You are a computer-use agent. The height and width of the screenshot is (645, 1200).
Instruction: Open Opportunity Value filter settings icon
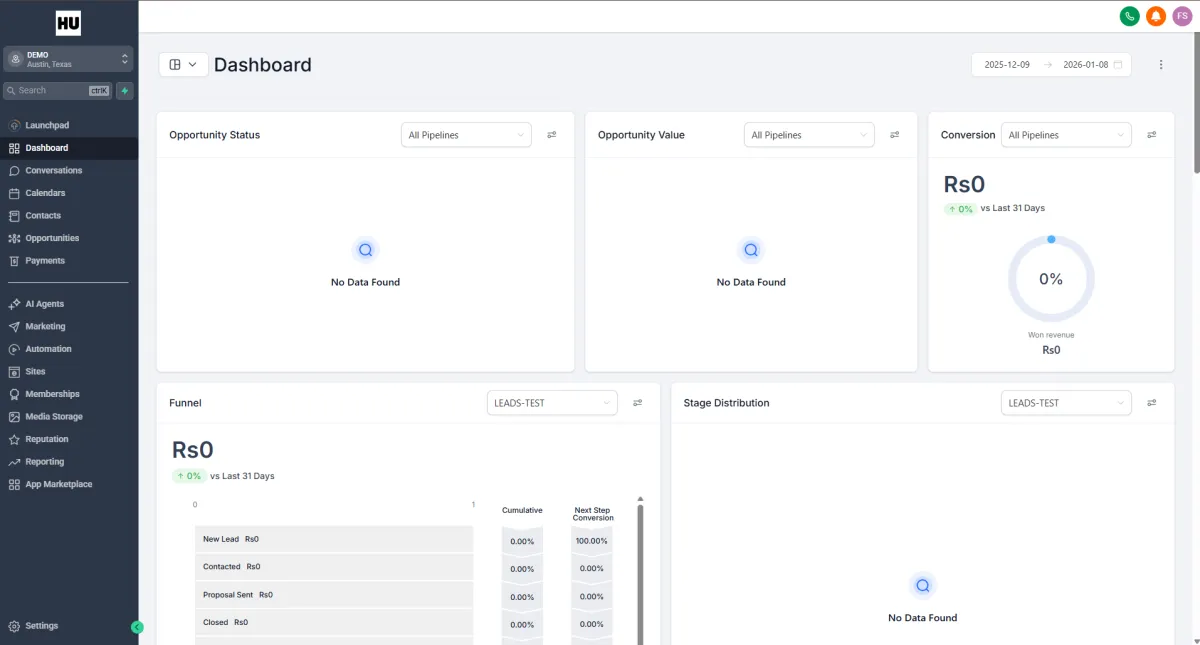pyautogui.click(x=895, y=135)
